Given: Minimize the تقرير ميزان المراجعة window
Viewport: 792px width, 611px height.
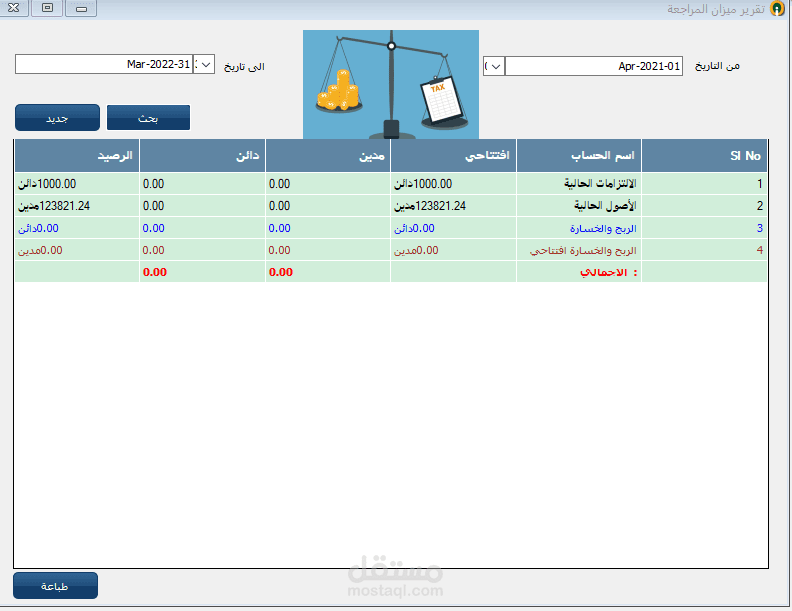Looking at the screenshot, I should tap(81, 8).
